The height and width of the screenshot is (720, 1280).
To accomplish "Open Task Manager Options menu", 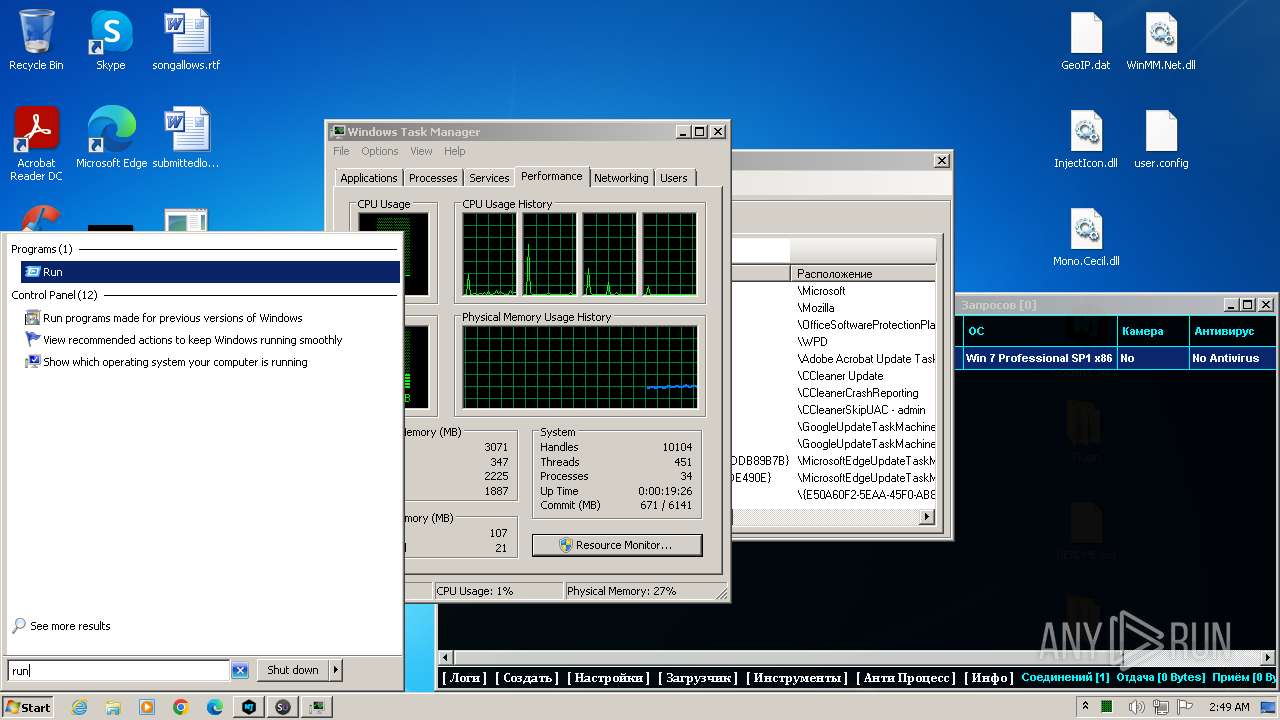I will 380,151.
